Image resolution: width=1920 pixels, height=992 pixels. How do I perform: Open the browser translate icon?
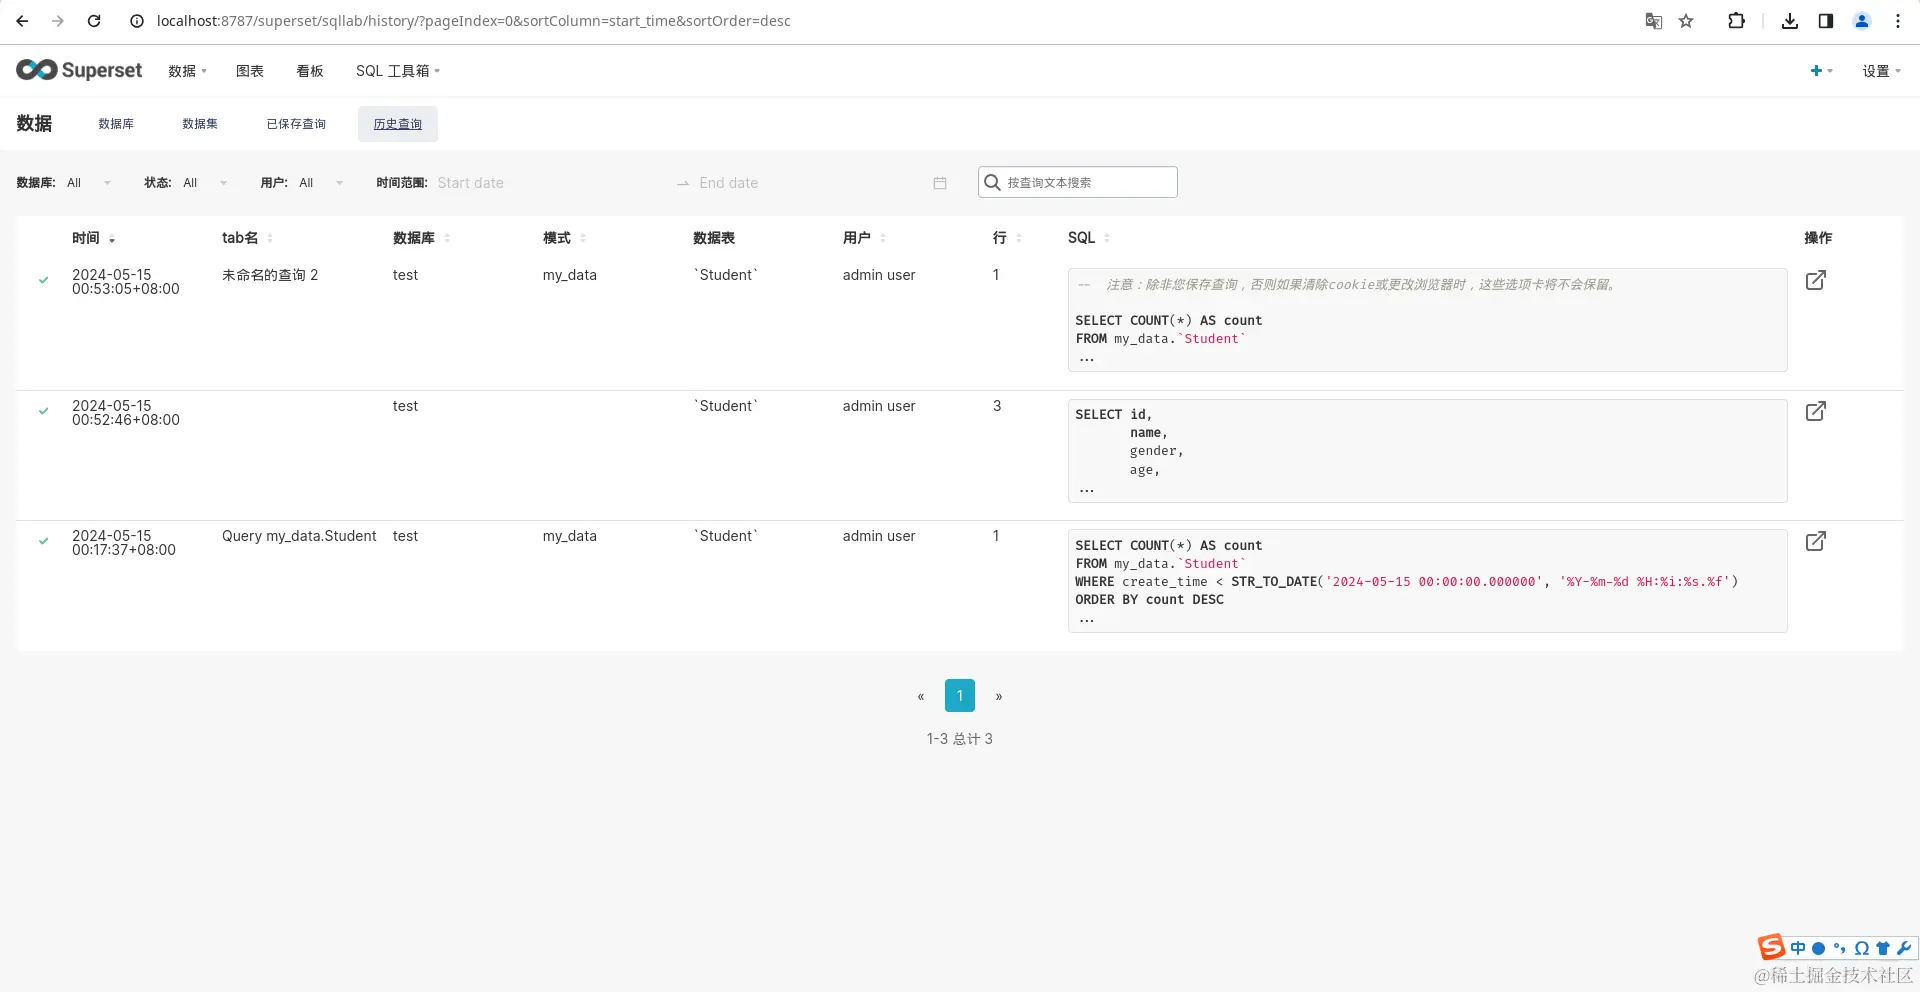click(1654, 21)
